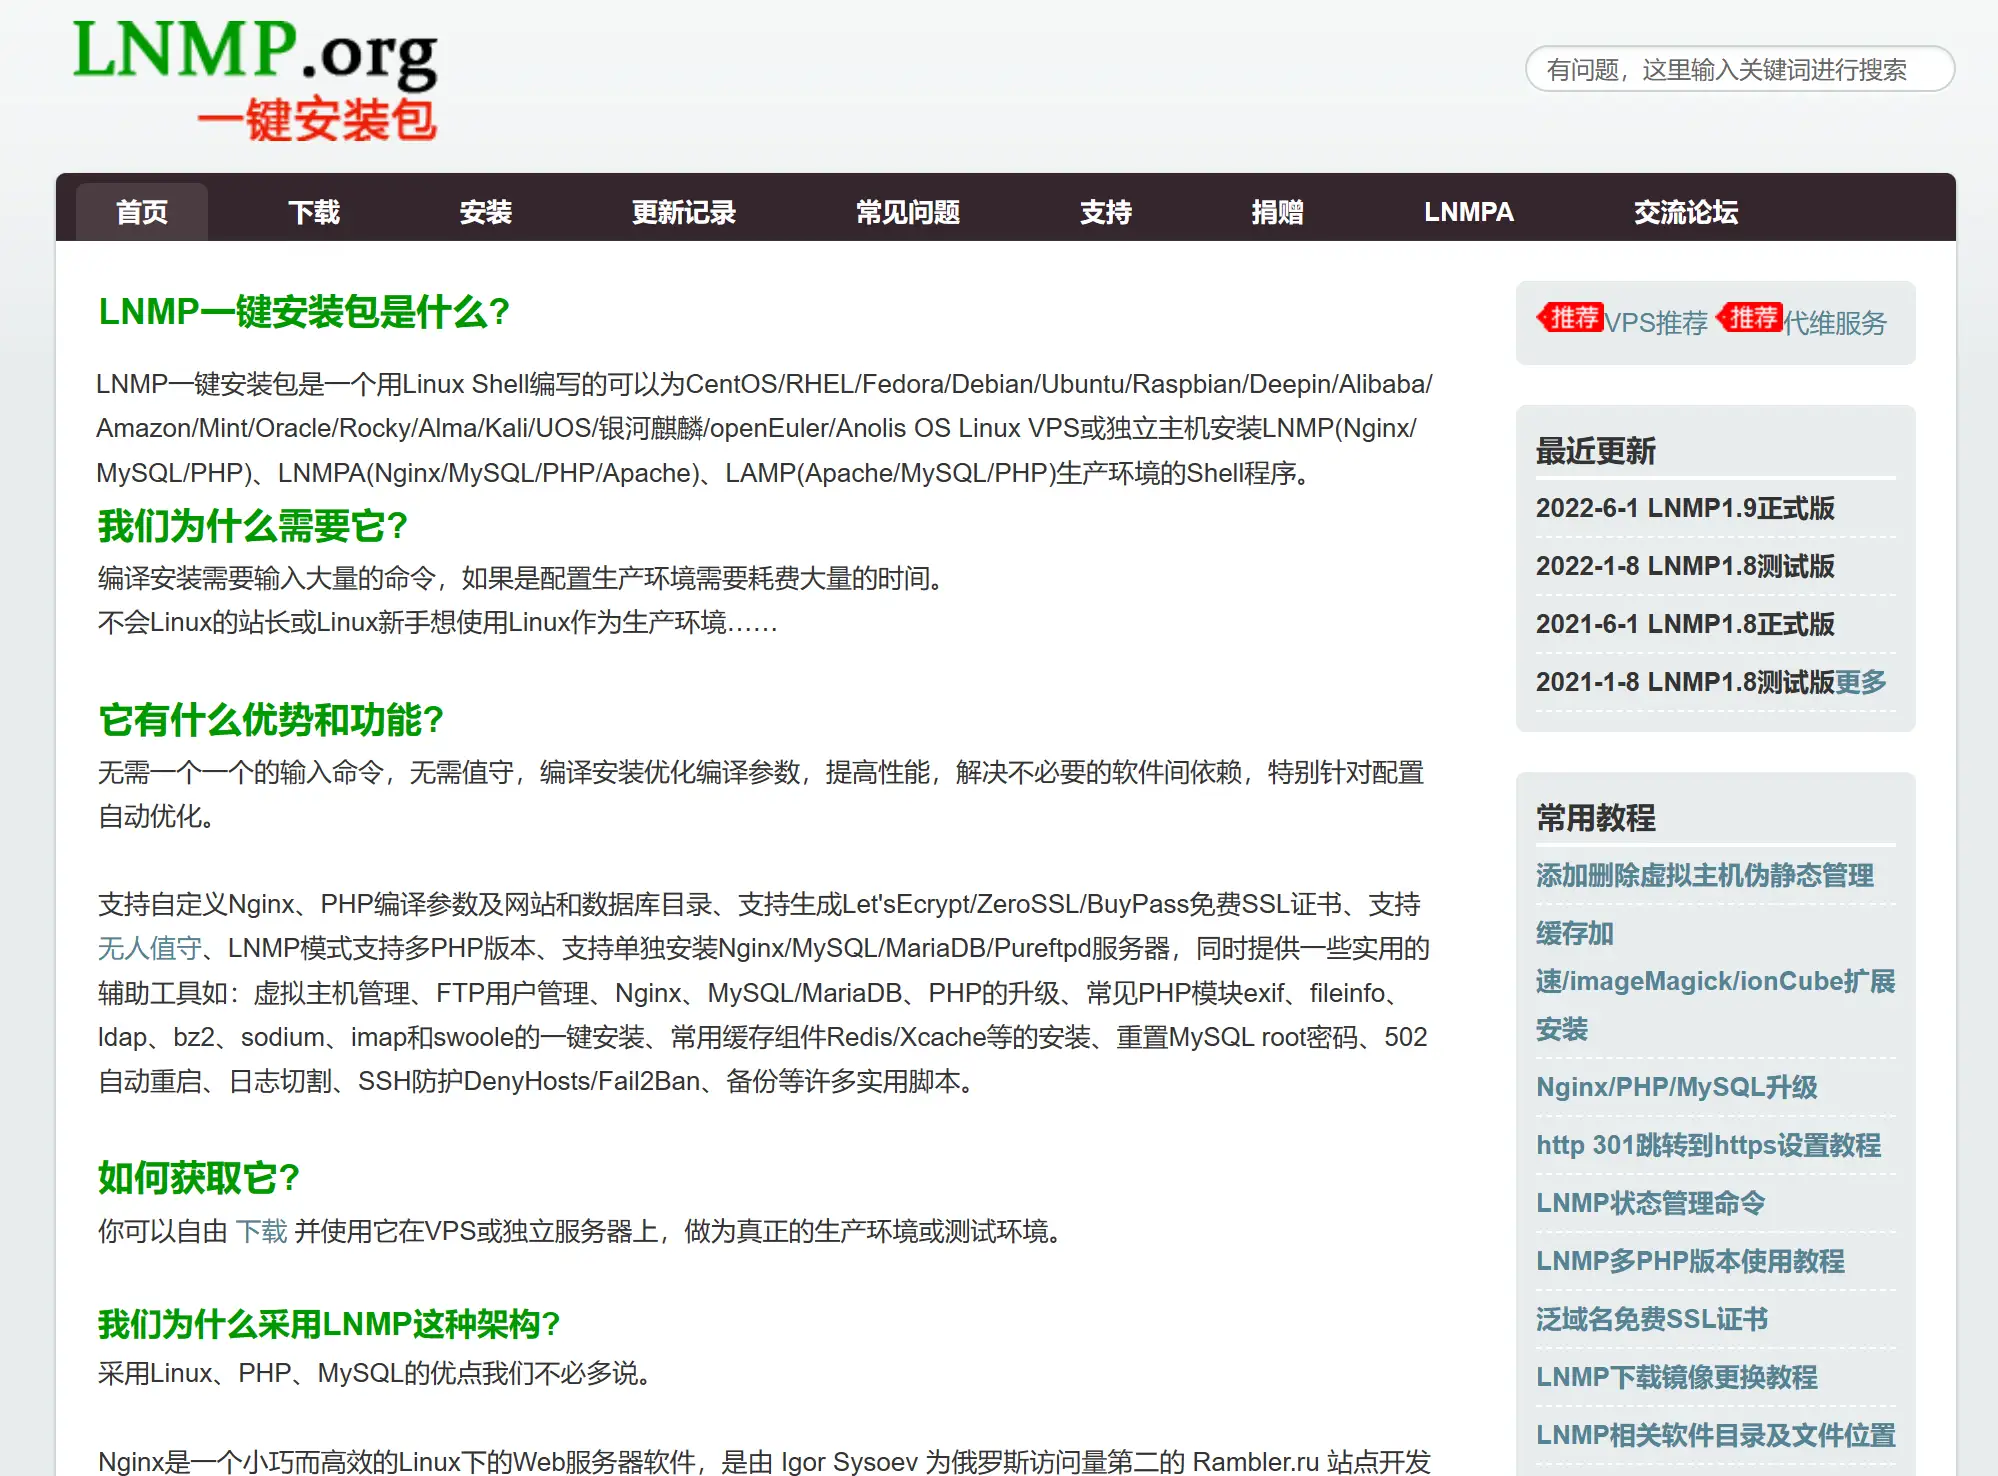Click the red 推荐 badge before 代维服务
This screenshot has width=1998, height=1476.
click(x=1750, y=318)
